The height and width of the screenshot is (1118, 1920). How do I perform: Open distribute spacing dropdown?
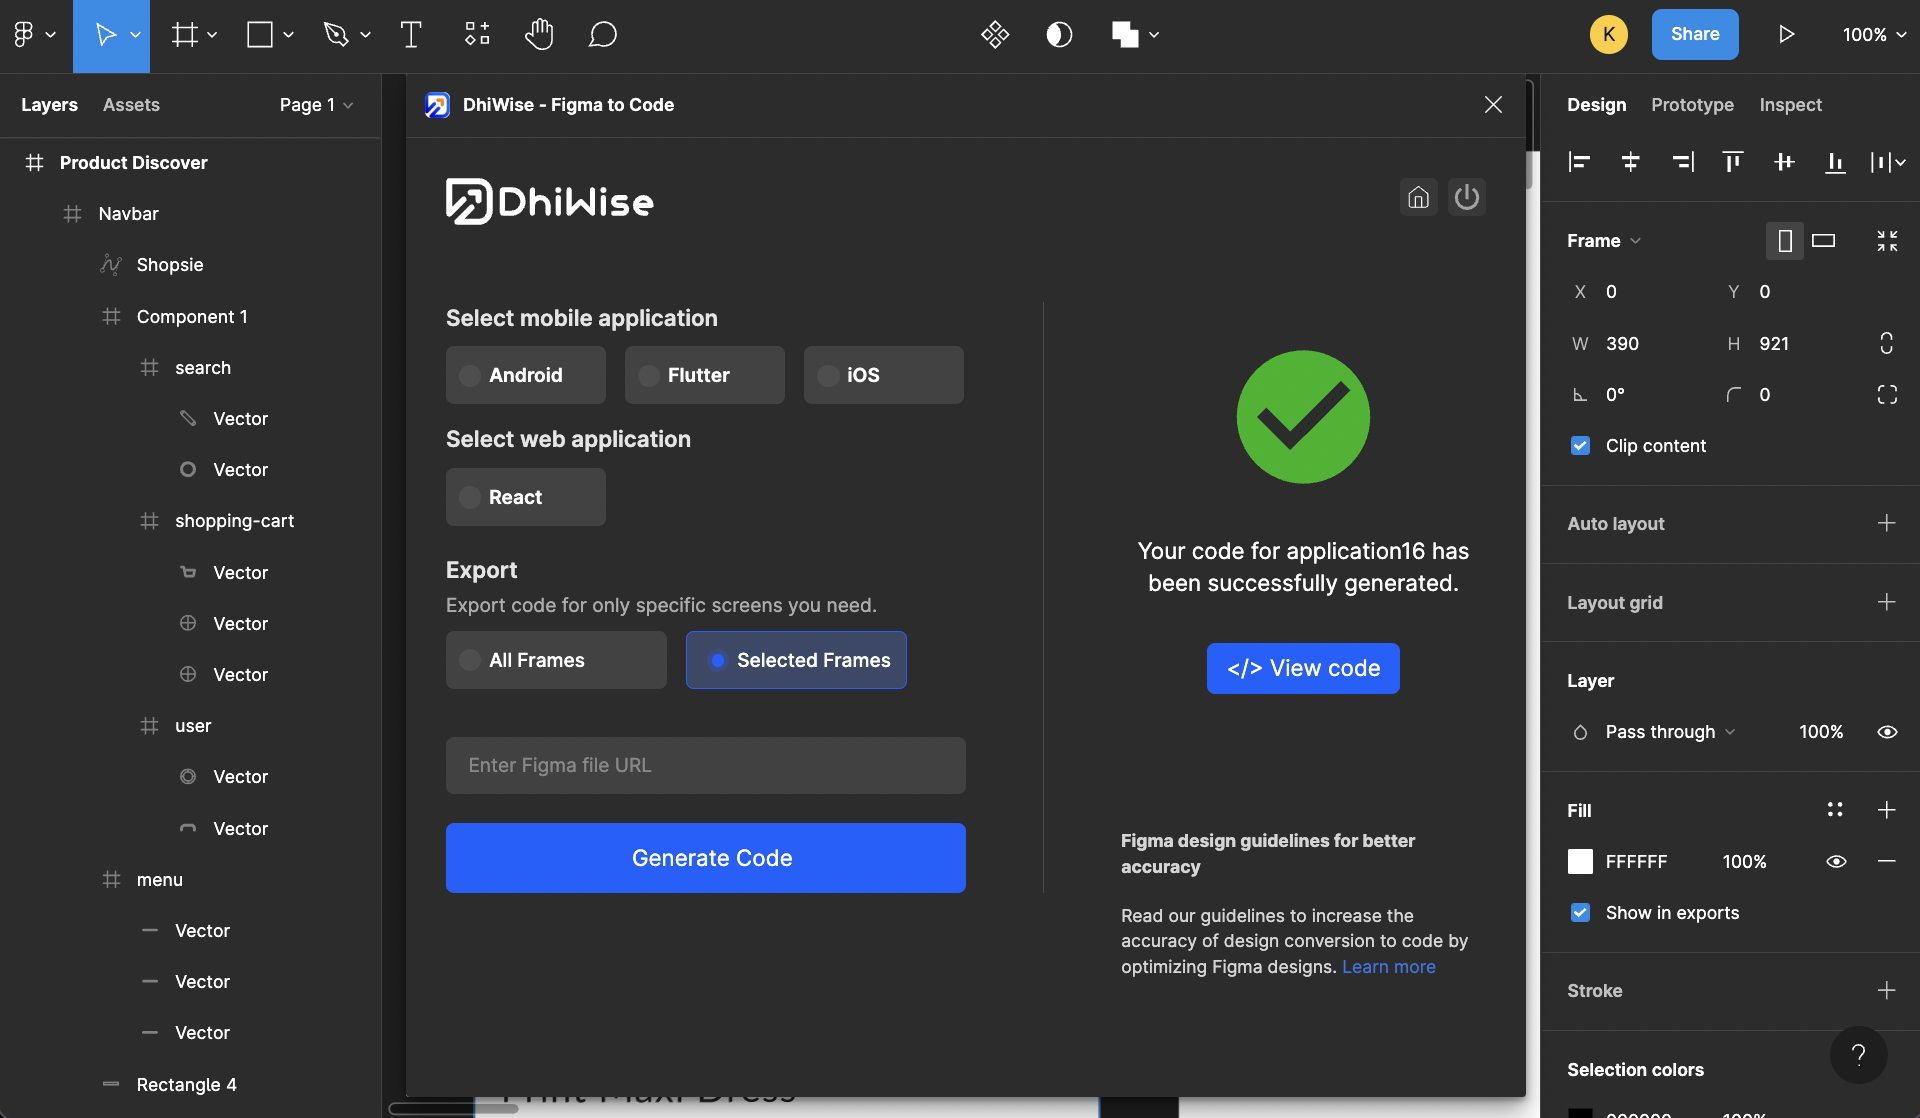(1887, 162)
